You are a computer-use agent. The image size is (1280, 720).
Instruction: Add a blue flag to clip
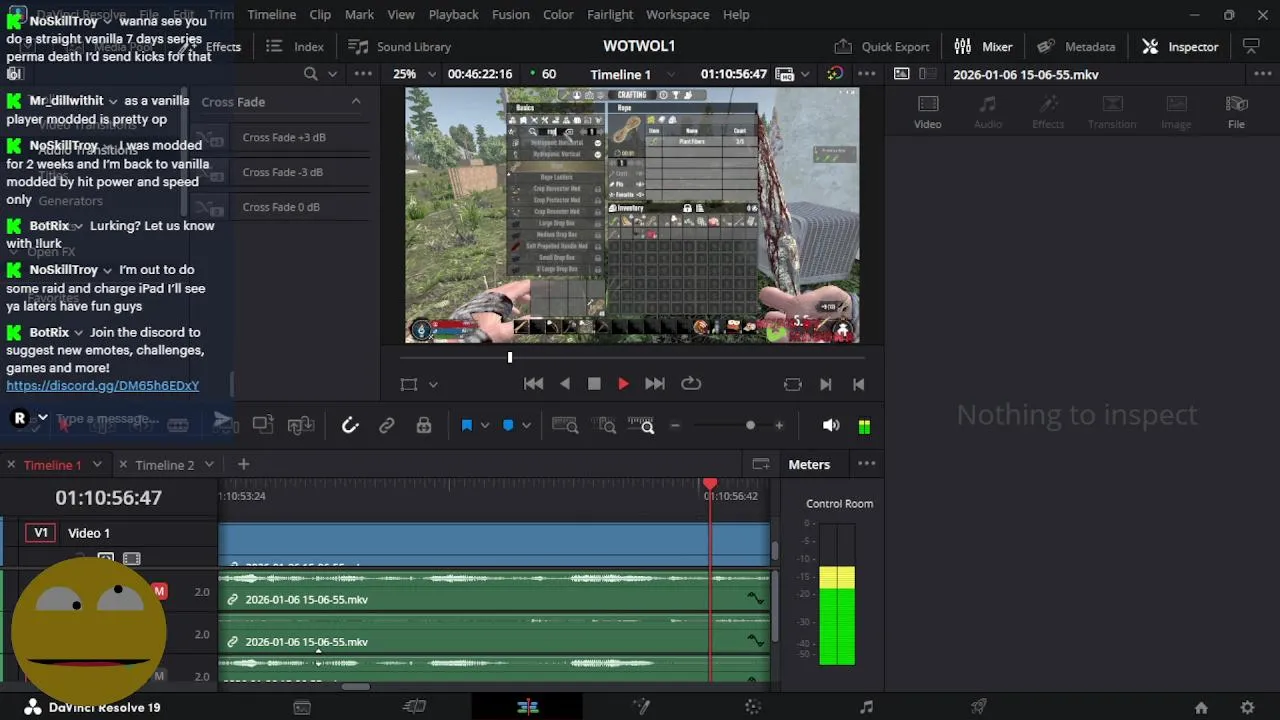(x=466, y=426)
